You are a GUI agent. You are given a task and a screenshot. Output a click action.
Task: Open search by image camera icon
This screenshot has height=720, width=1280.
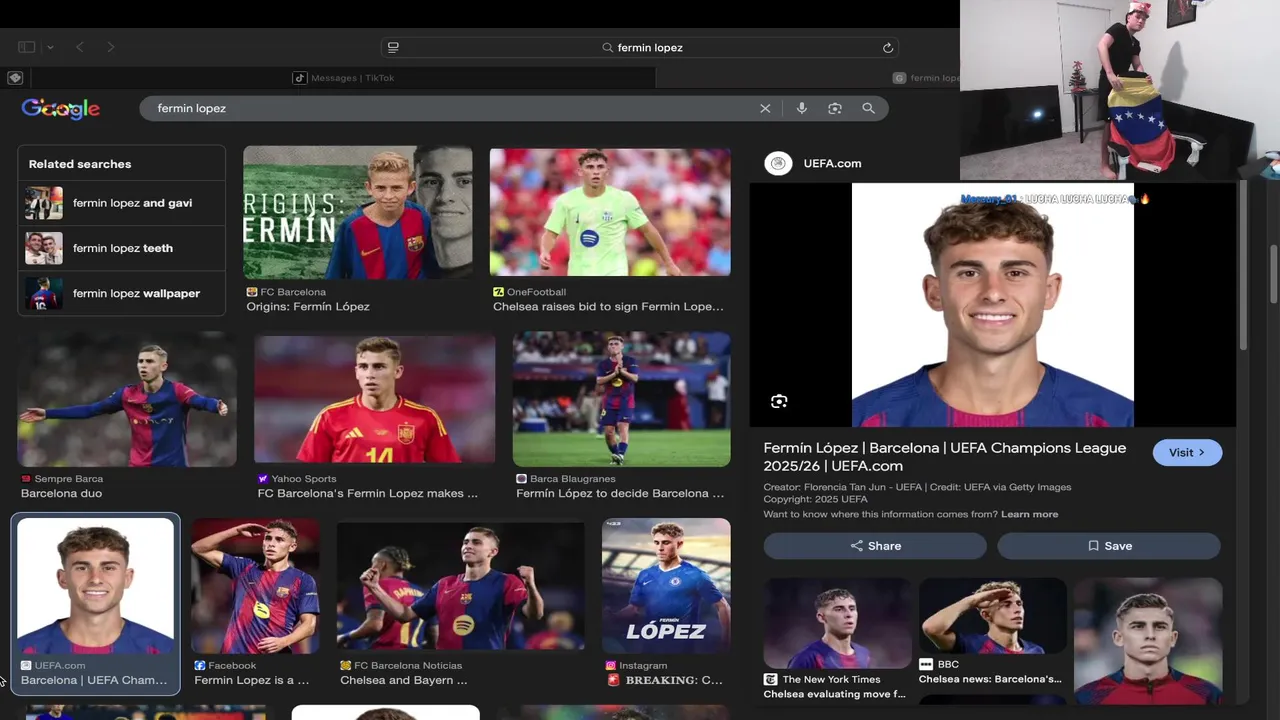[835, 108]
